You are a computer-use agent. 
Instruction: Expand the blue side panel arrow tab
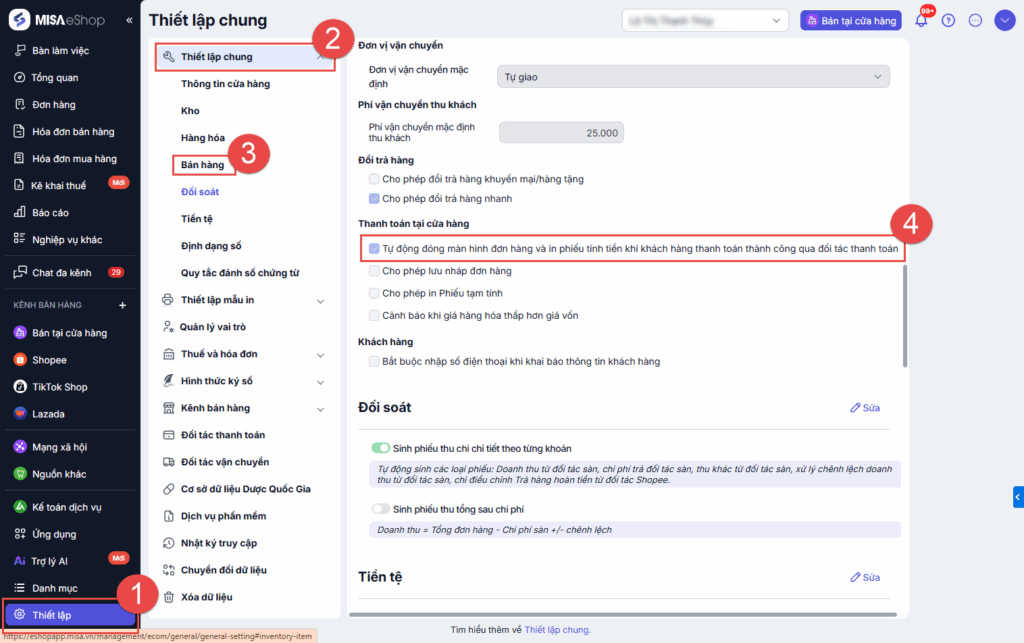click(x=1018, y=497)
